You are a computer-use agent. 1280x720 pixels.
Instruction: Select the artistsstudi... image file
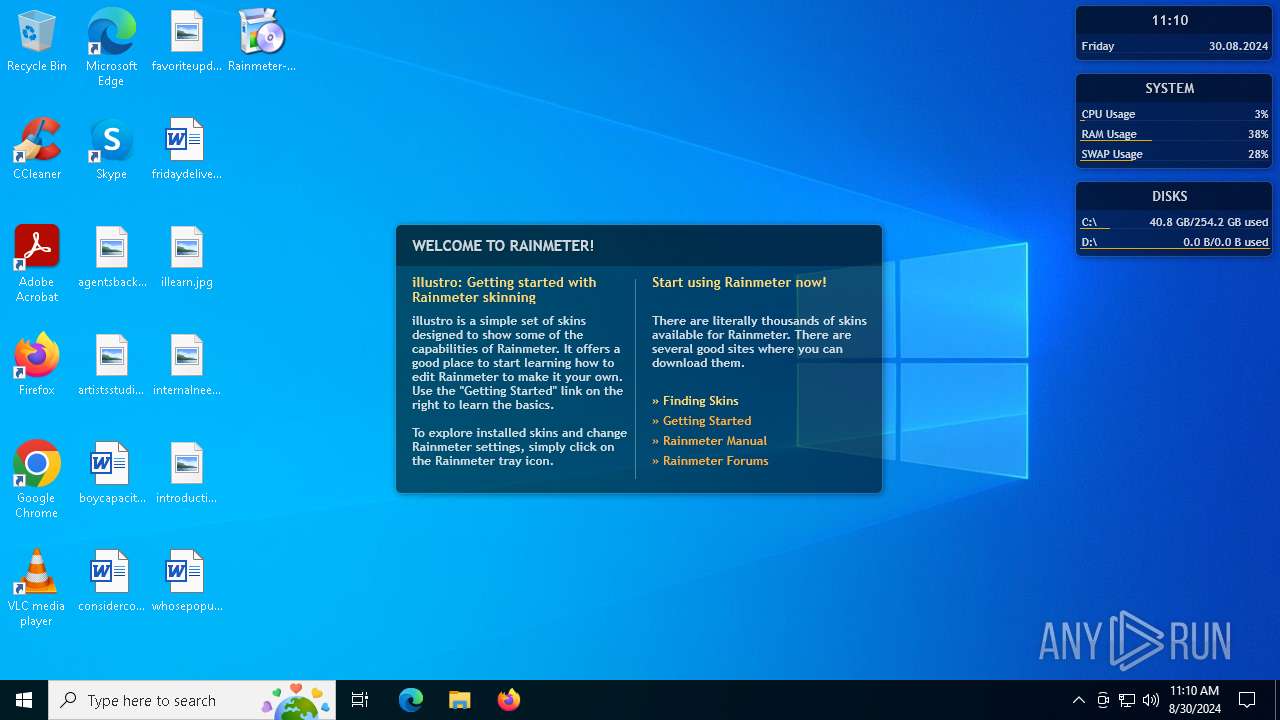coord(111,365)
